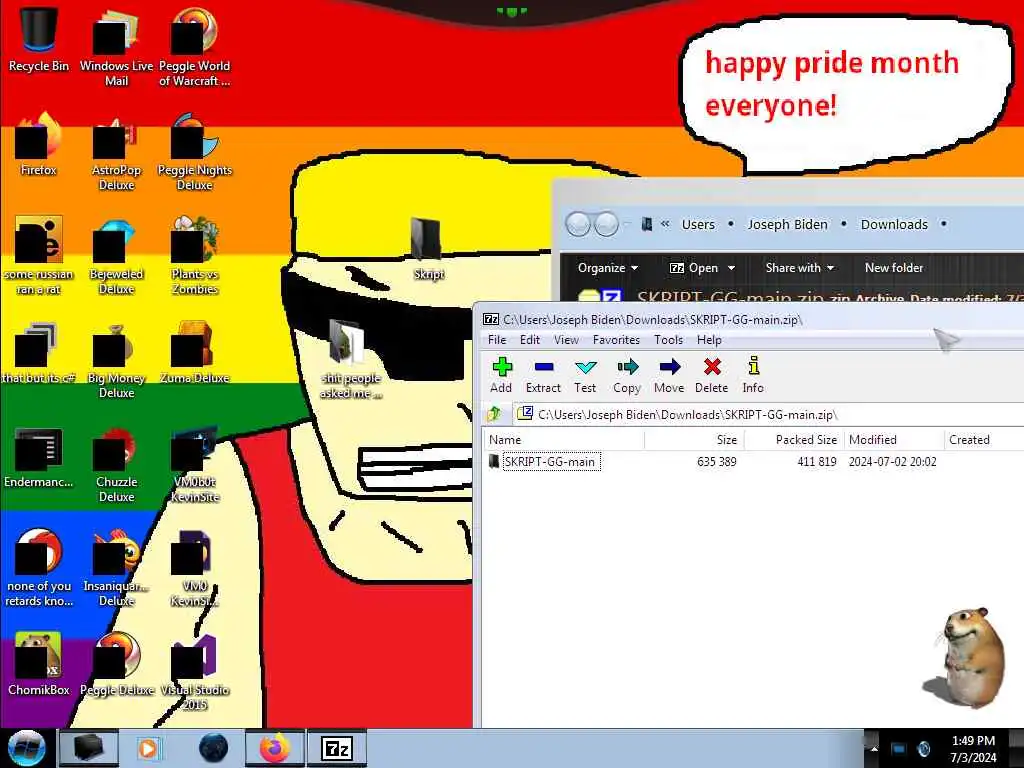Select the ChomikBox desktop icon

(39, 664)
